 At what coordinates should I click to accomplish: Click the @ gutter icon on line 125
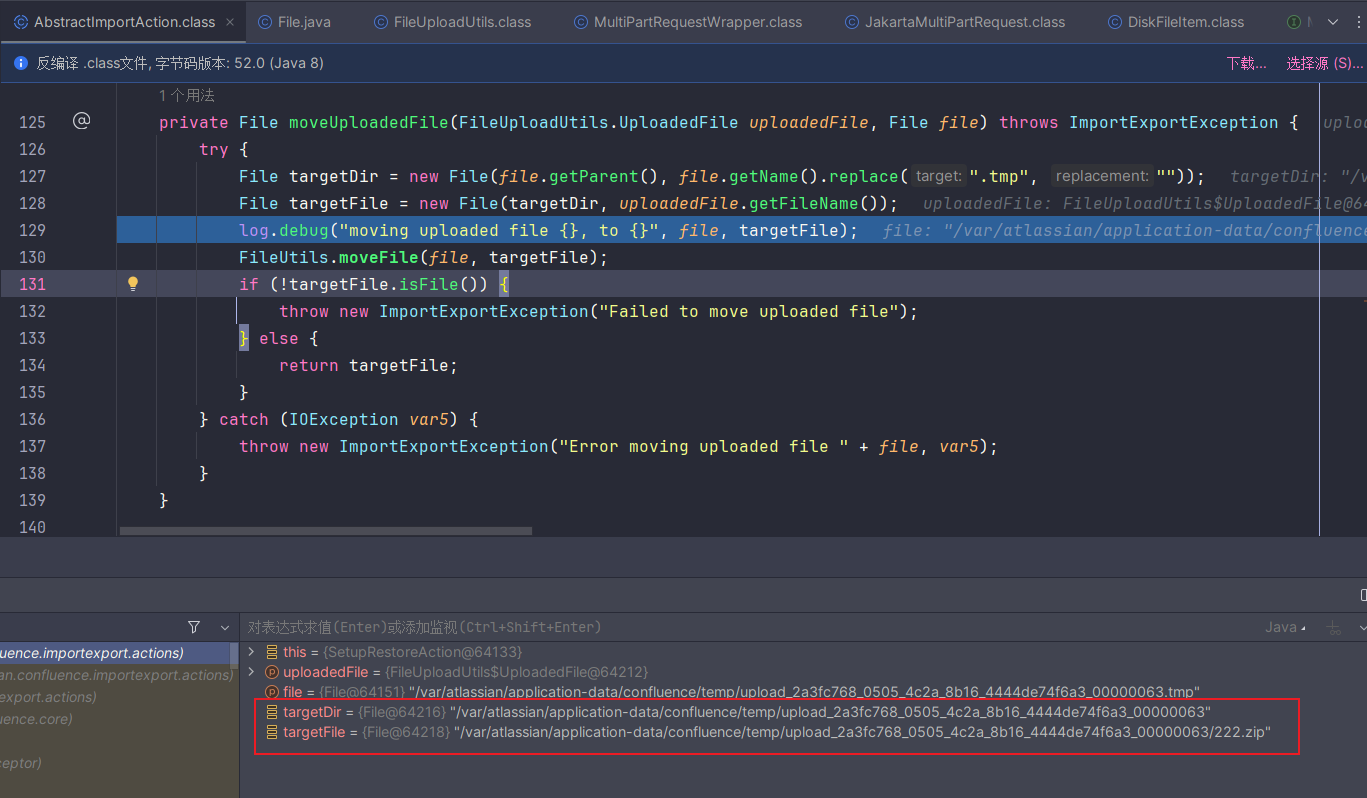point(82,121)
